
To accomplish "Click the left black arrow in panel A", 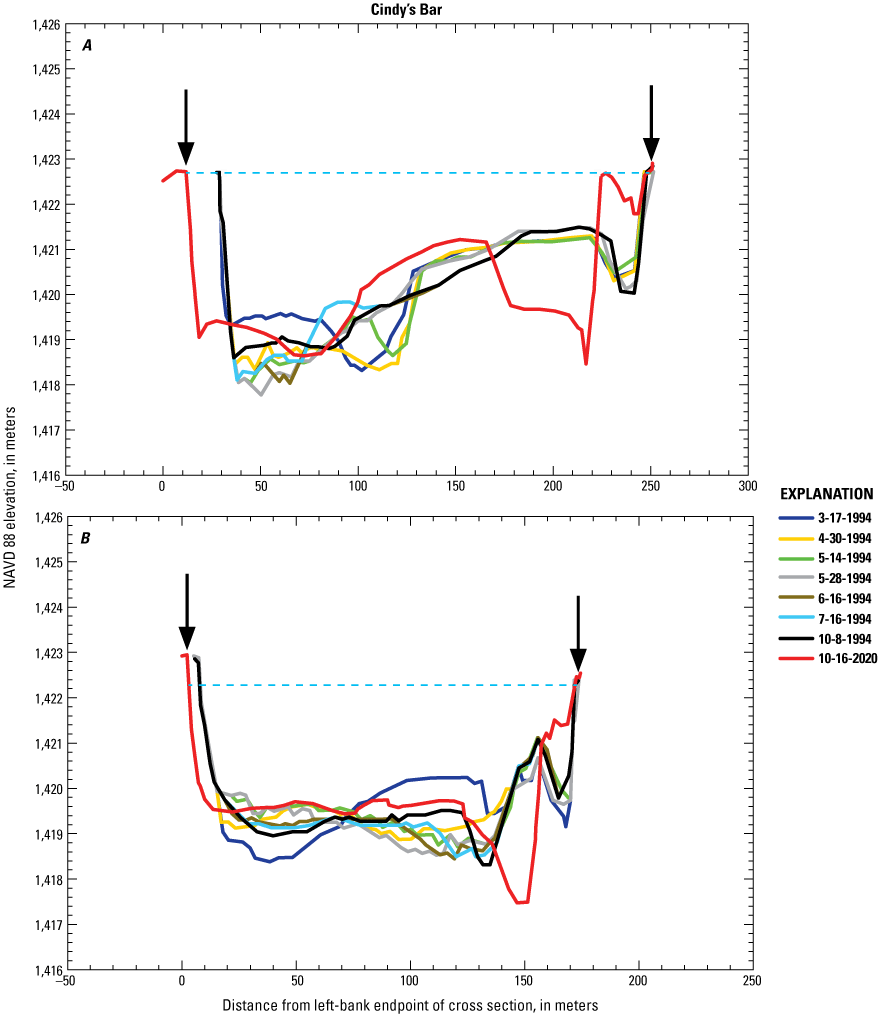I will 186,120.
